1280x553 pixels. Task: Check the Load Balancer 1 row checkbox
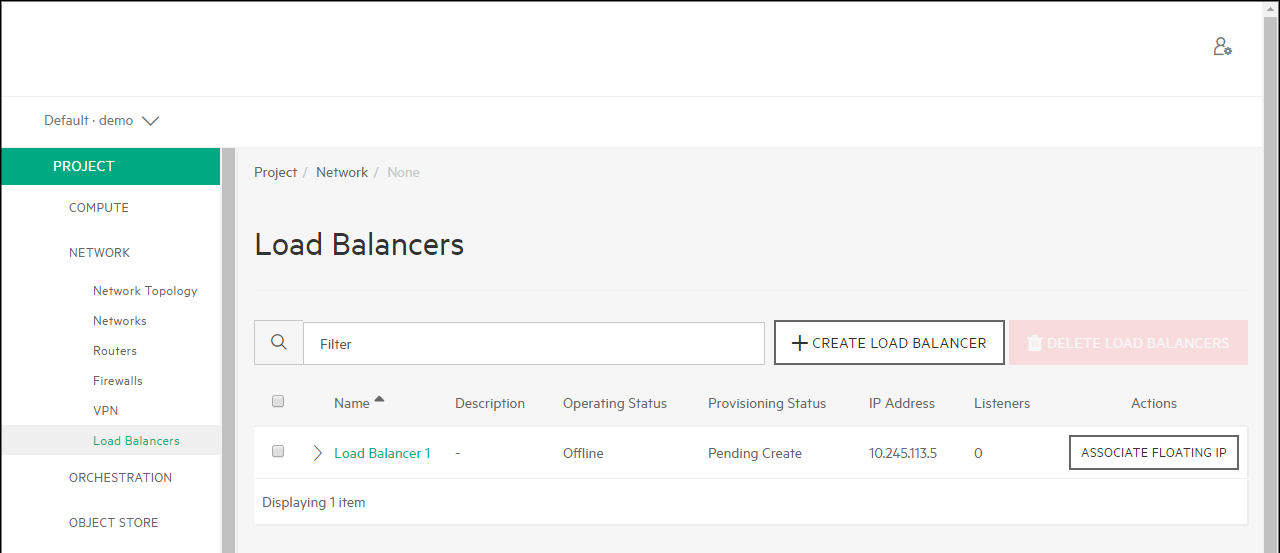point(278,452)
